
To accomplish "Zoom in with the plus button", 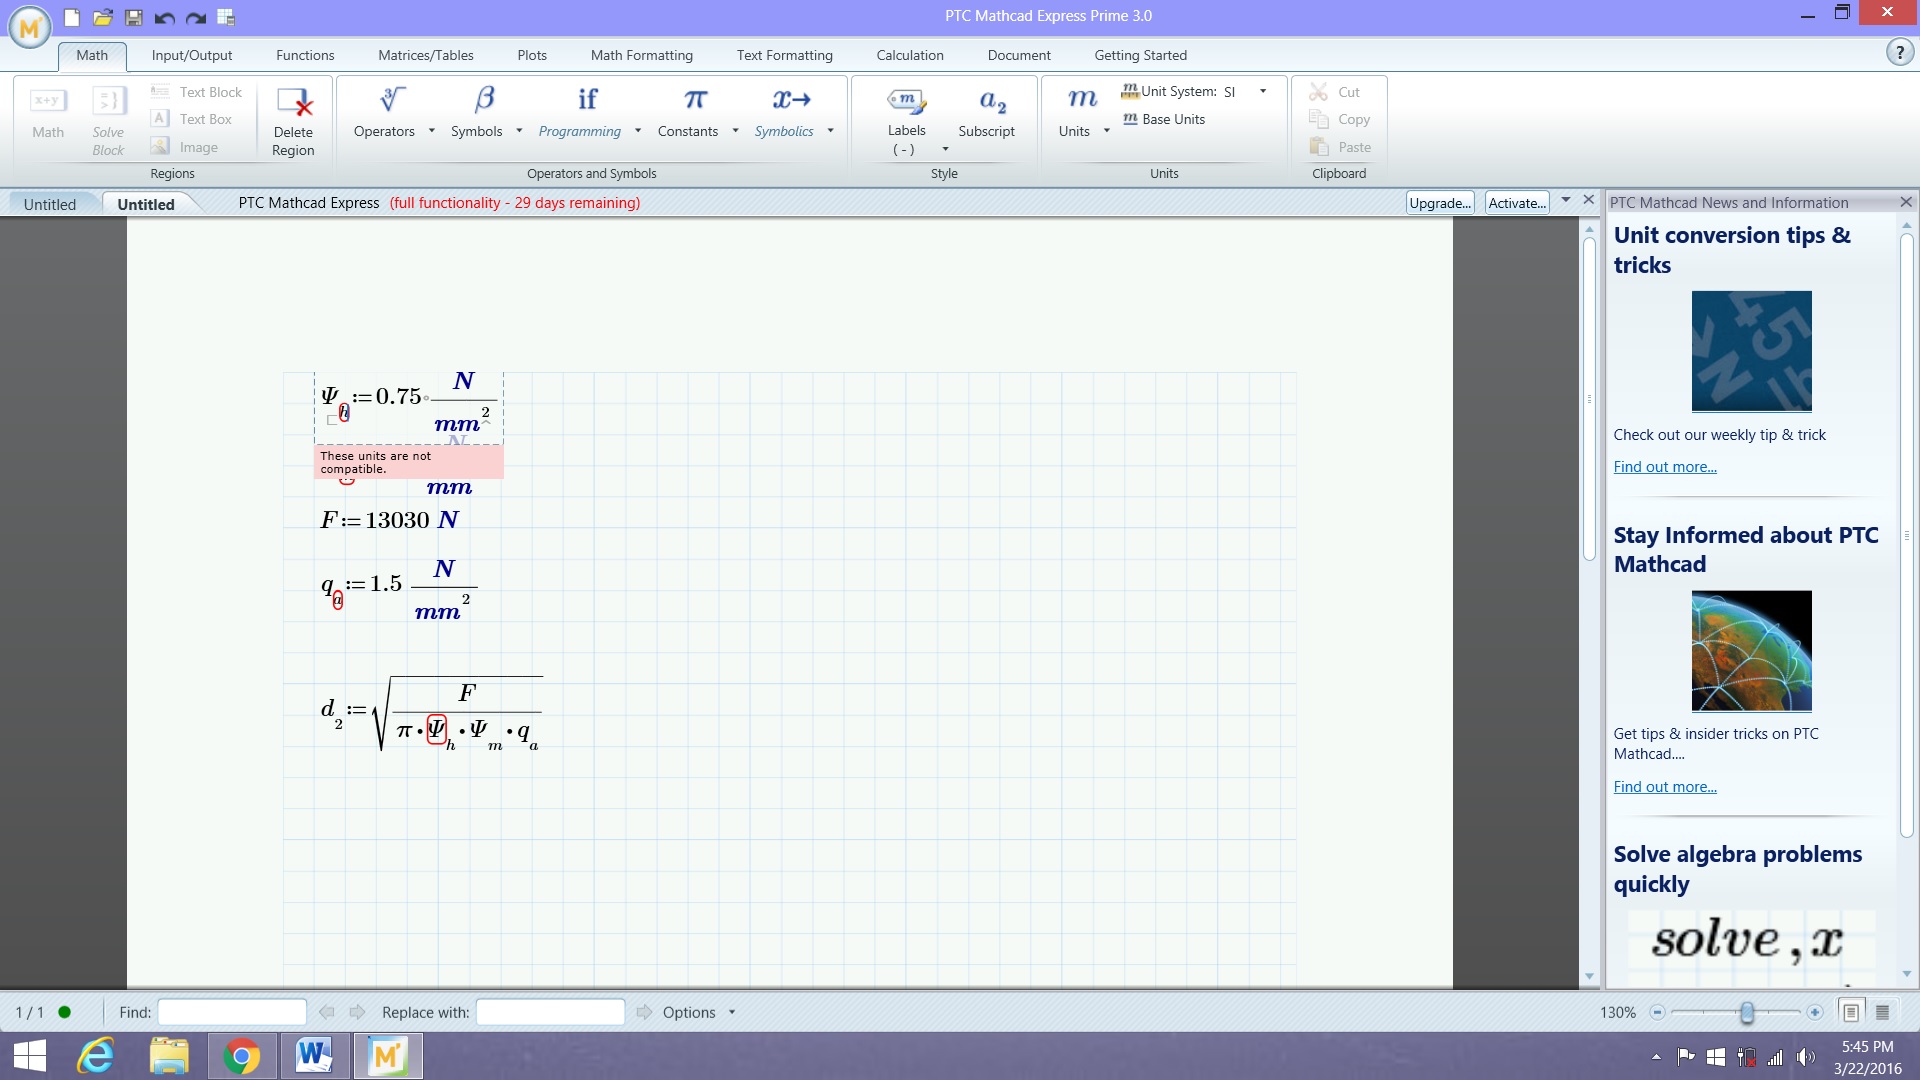I will [1815, 1013].
